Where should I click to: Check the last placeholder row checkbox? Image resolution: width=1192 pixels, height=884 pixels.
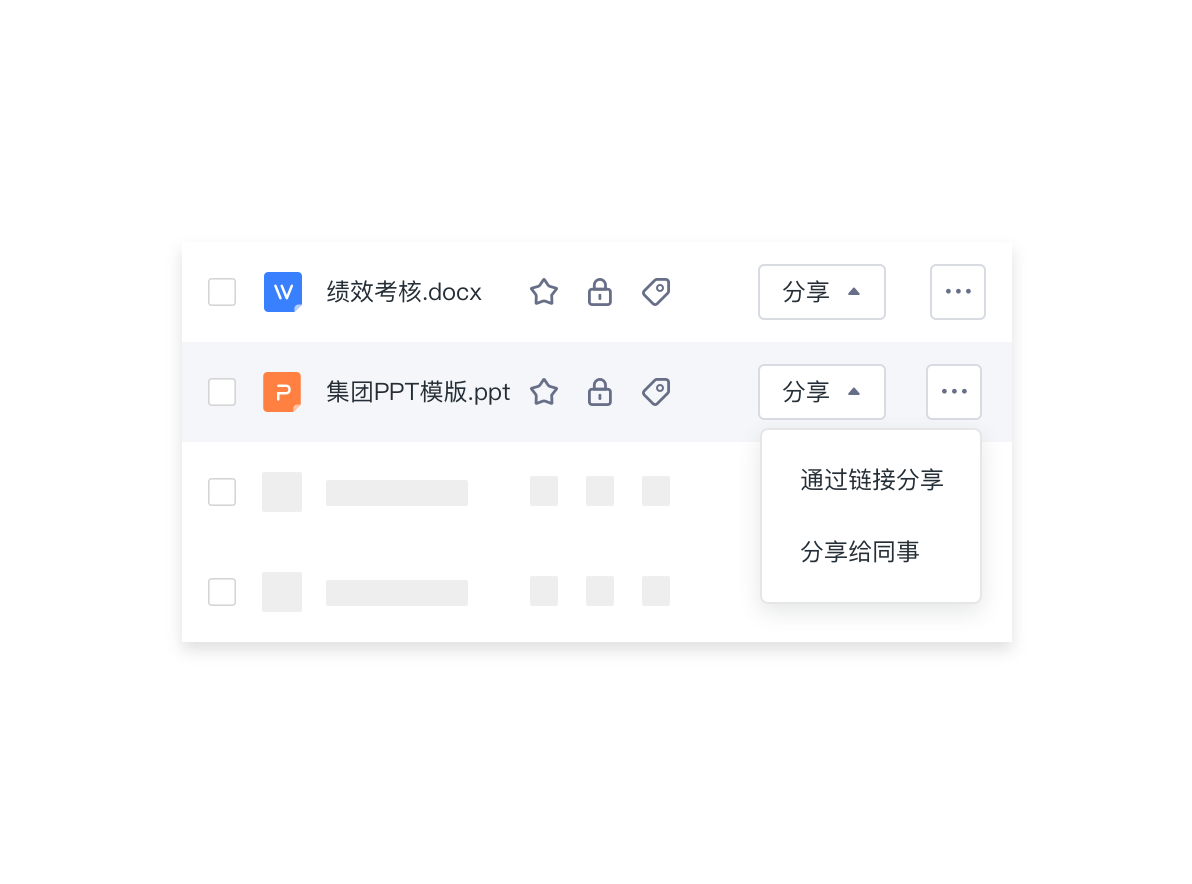(x=222, y=591)
